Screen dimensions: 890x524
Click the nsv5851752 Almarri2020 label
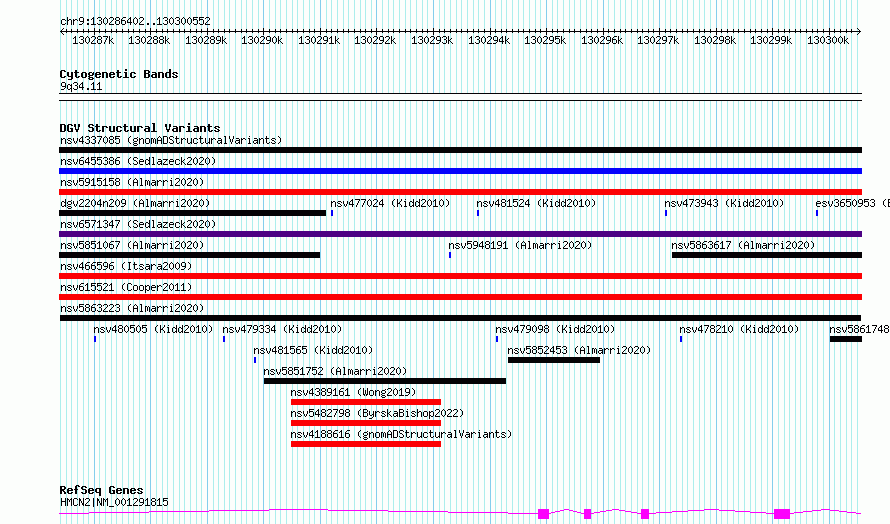tap(335, 371)
